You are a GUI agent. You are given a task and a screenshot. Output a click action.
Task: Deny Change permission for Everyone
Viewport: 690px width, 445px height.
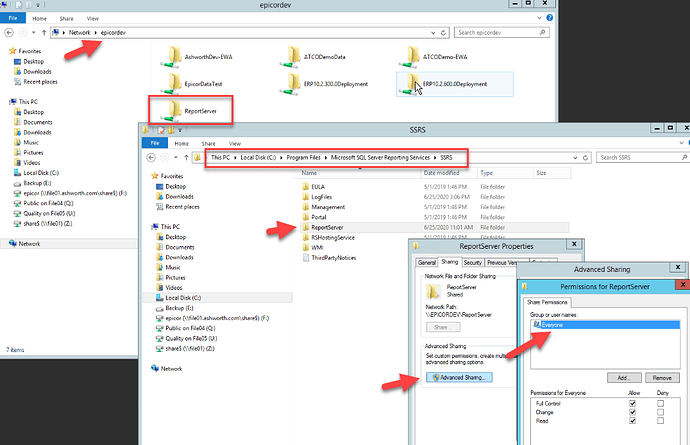661,412
